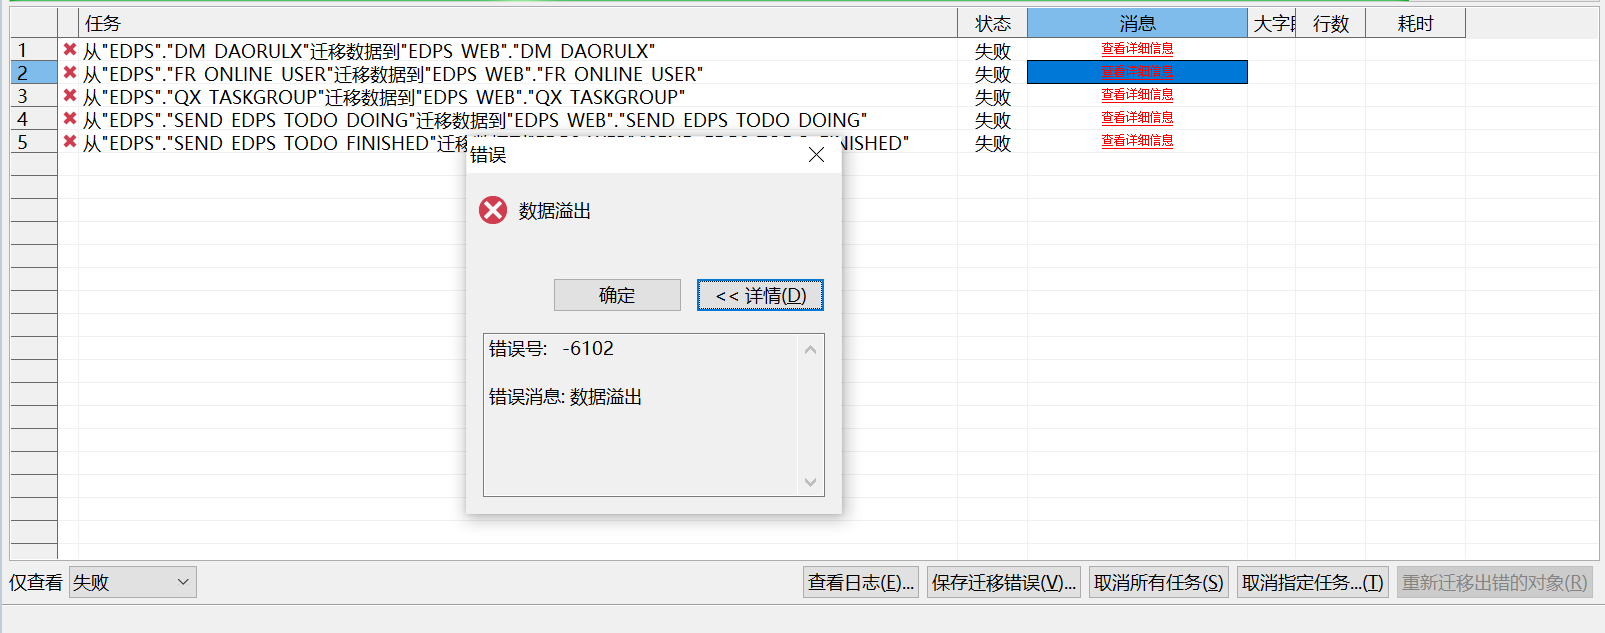Click the failure icon for SEND EDPS TODO DOING task
Screen dimensions: 1605x633
pos(70,118)
